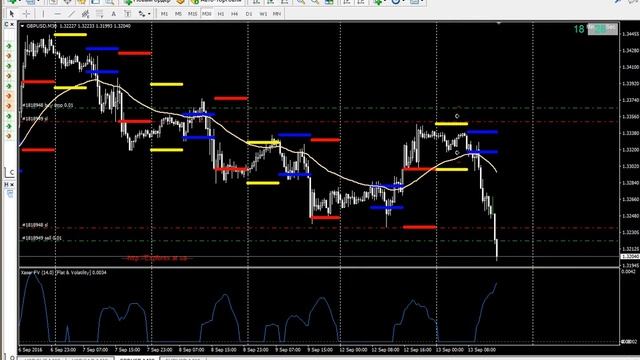Click the Xaser FV indicator label
The width and height of the screenshot is (640, 360).
pos(63,272)
